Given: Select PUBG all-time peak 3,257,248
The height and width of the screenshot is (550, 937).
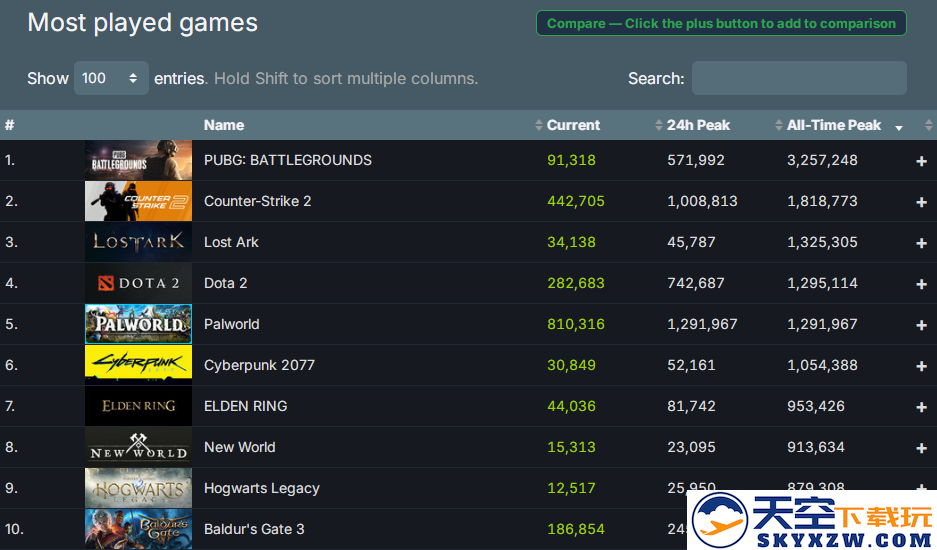Looking at the screenshot, I should point(822,160).
